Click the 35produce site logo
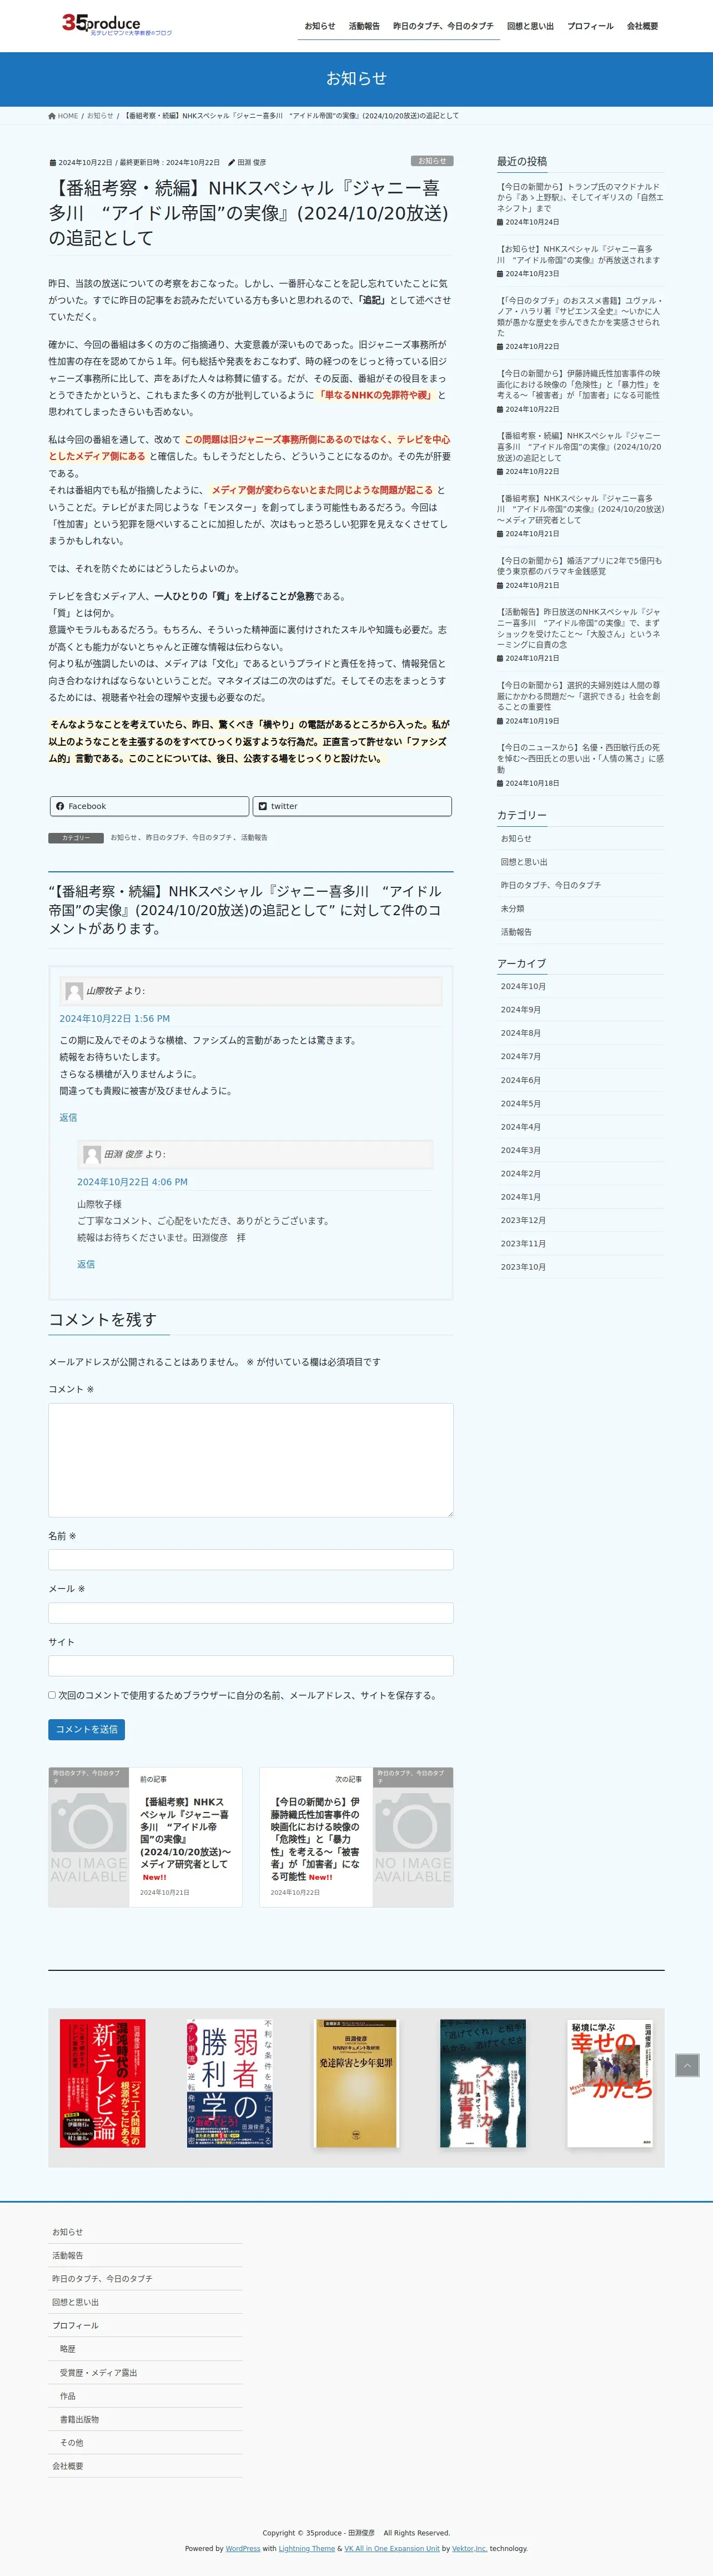This screenshot has height=2576, width=713. click(x=117, y=25)
